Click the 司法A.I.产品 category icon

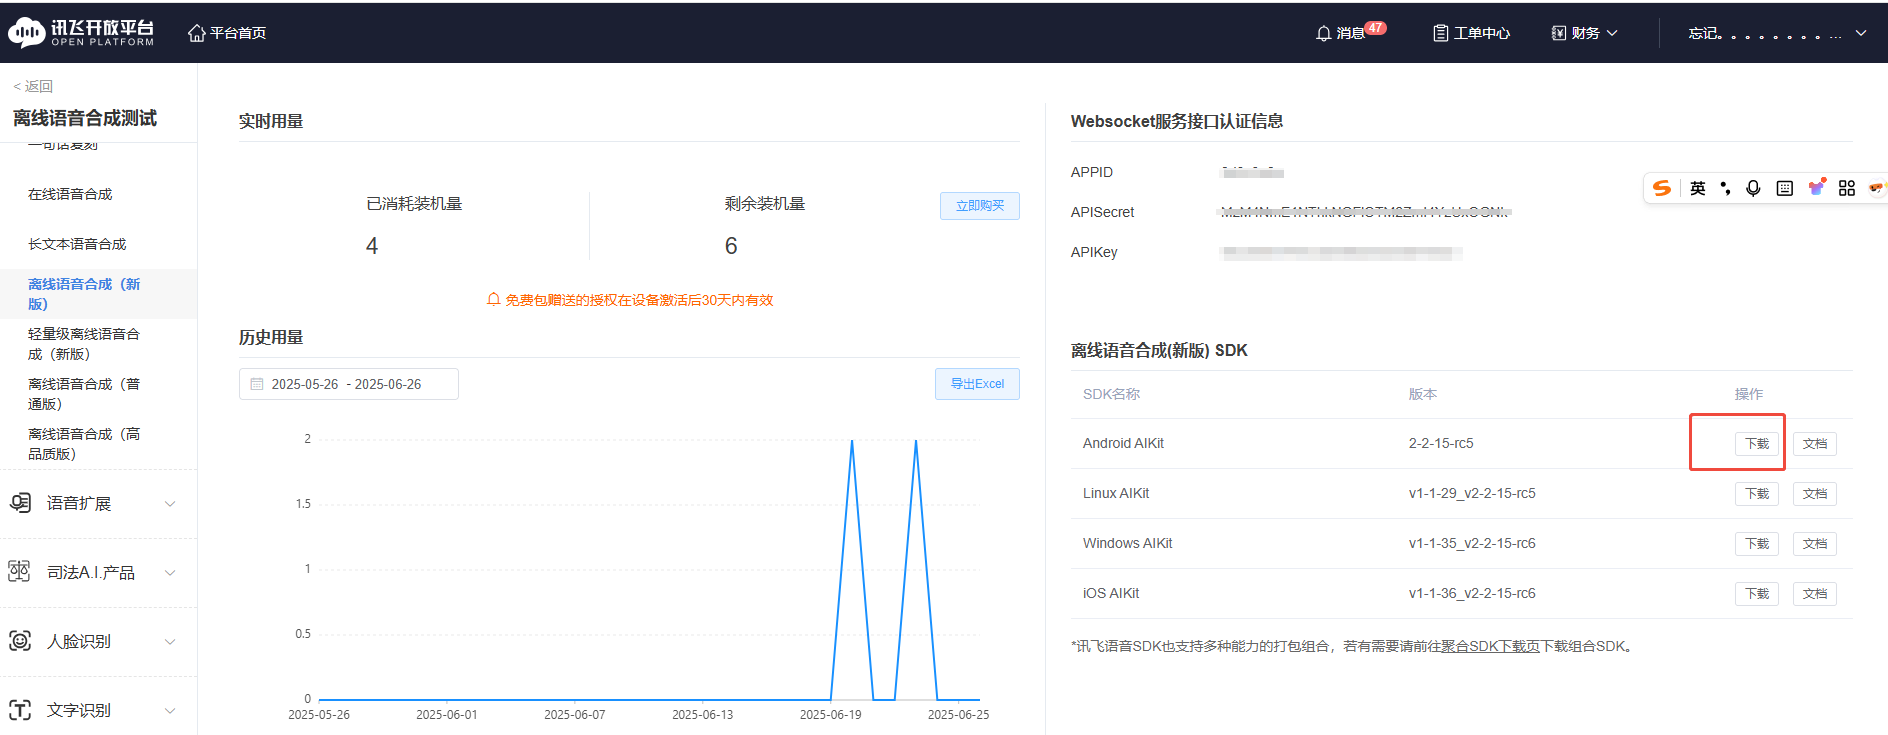coord(20,571)
